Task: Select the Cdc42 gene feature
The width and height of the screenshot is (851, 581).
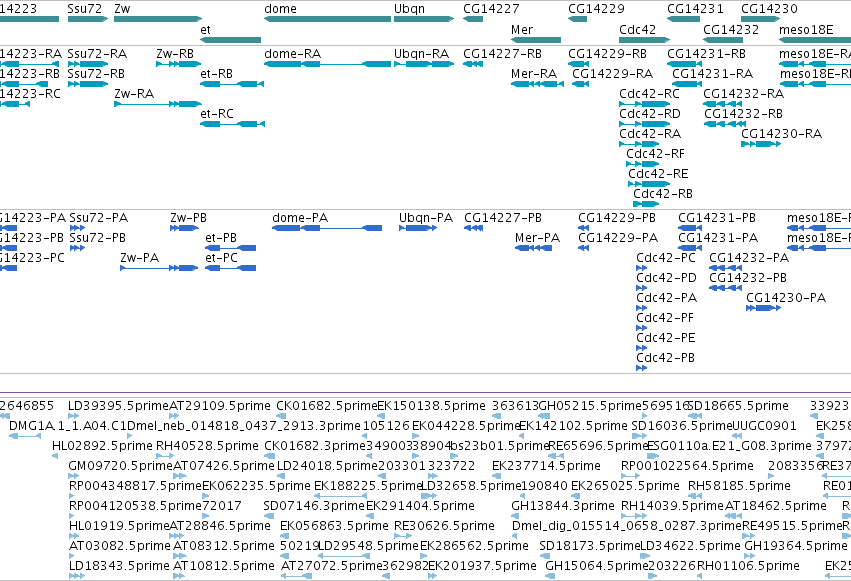Action: [x=645, y=40]
